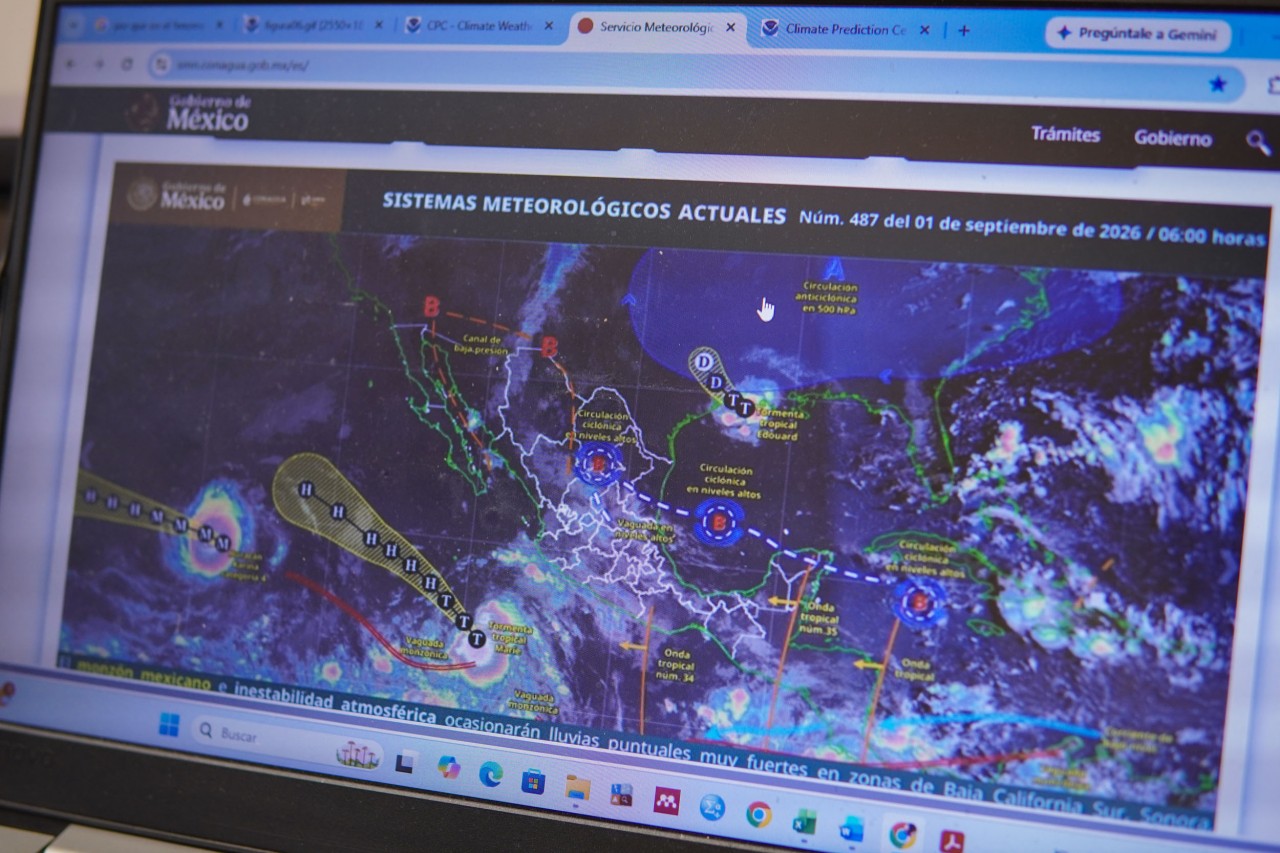Click the Tormenta tropical Marie label

click(x=508, y=639)
